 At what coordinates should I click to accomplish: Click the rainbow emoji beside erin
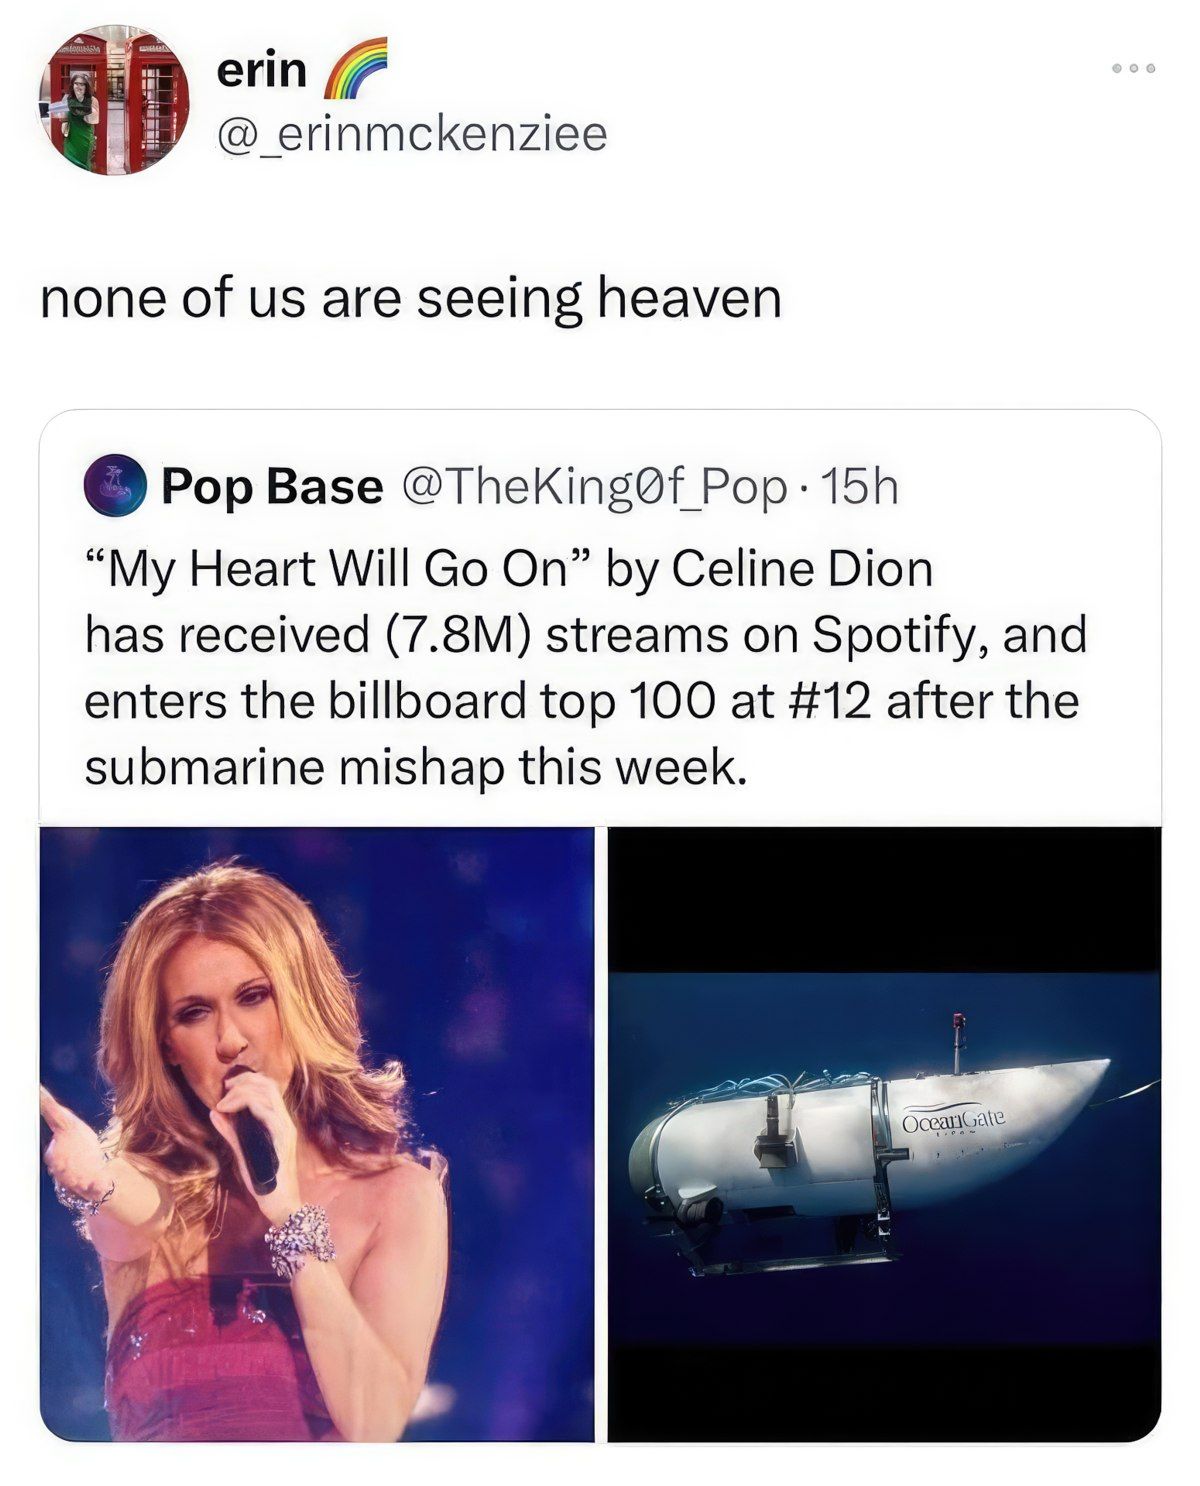click(349, 68)
